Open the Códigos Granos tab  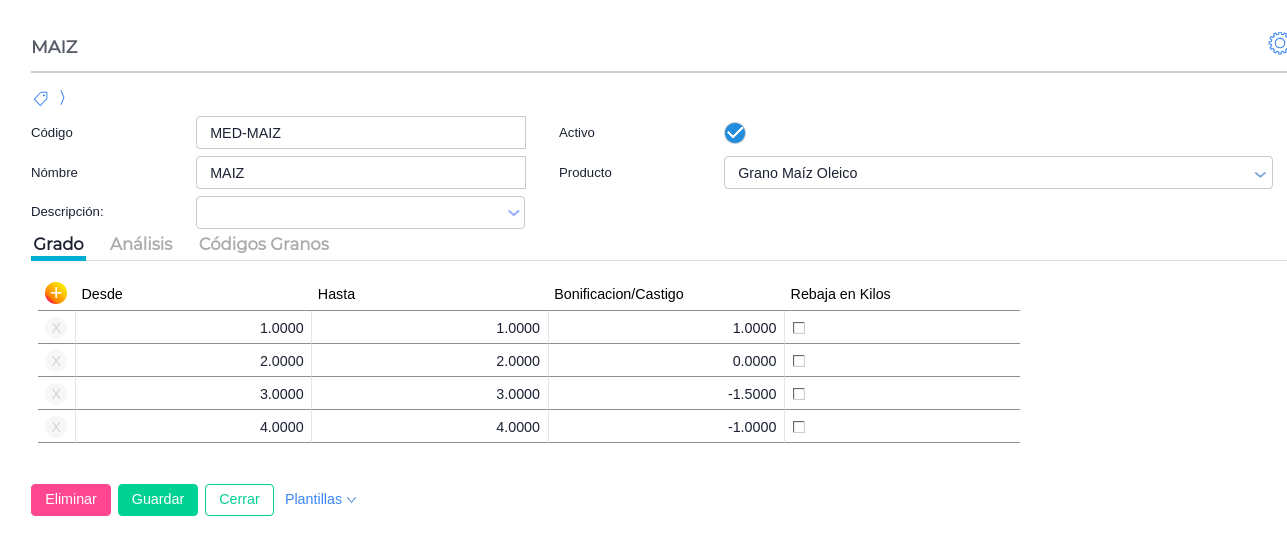(264, 244)
